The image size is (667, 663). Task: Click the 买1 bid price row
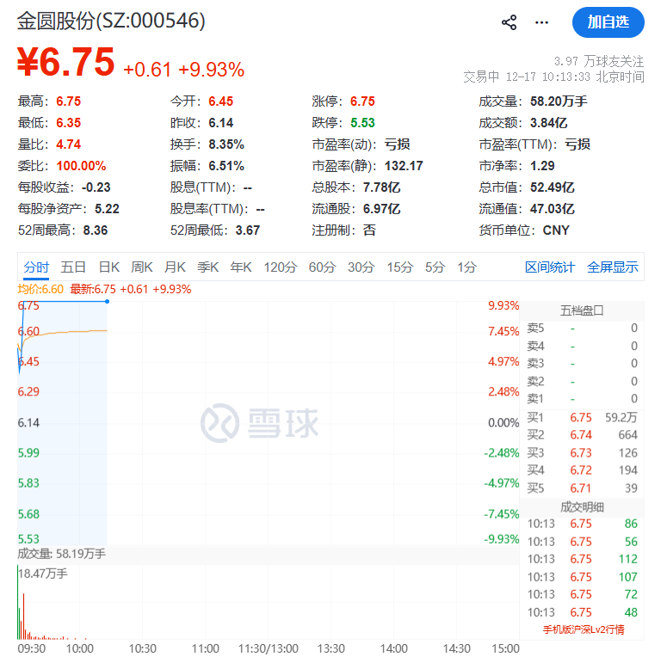point(582,417)
